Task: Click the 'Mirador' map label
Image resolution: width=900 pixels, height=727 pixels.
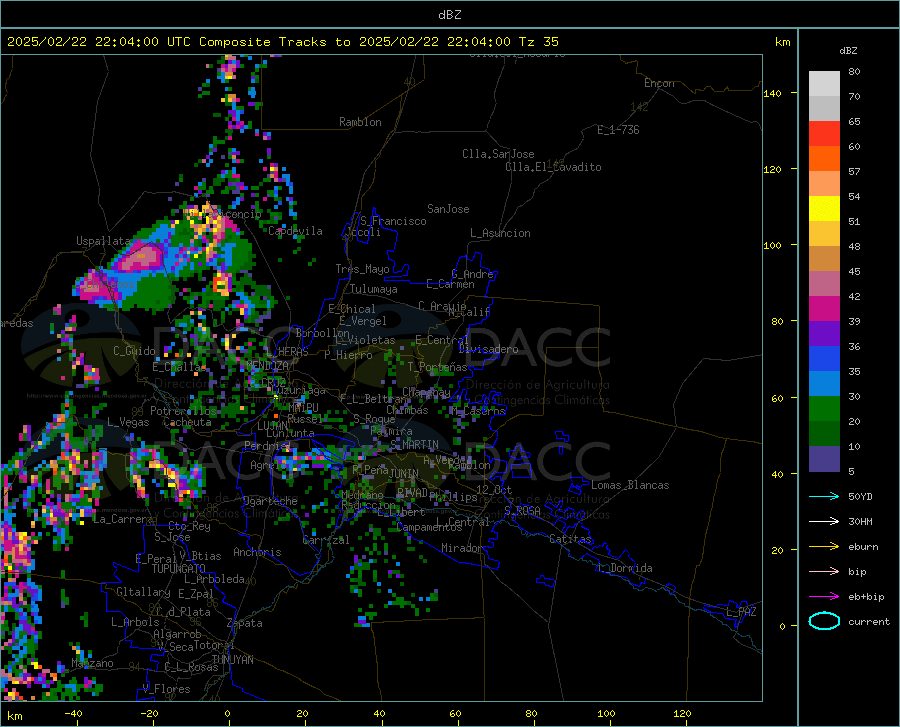Action: click(x=462, y=548)
